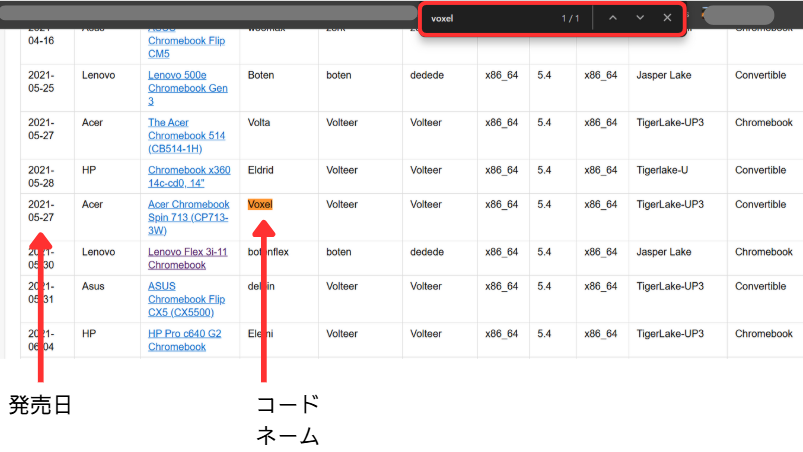Click Chromebook form factor in Volta row
The height and width of the screenshot is (452, 803).
764,123
